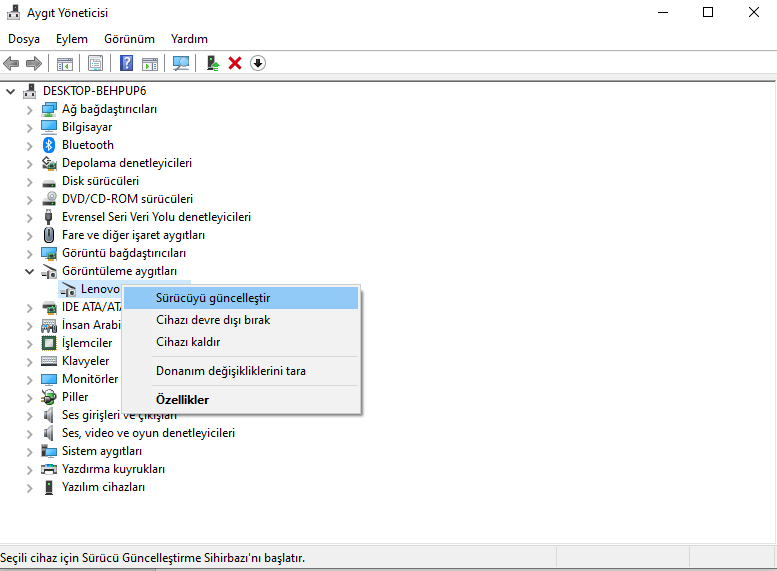
Task: Open the Görünüm menu
Action: point(129,39)
